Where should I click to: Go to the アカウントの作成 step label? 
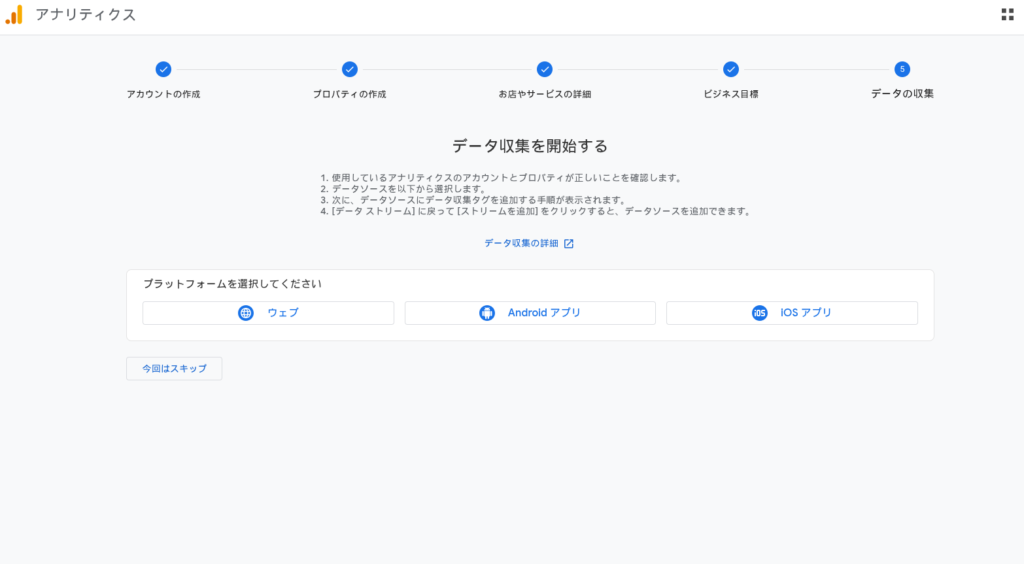pos(163,94)
